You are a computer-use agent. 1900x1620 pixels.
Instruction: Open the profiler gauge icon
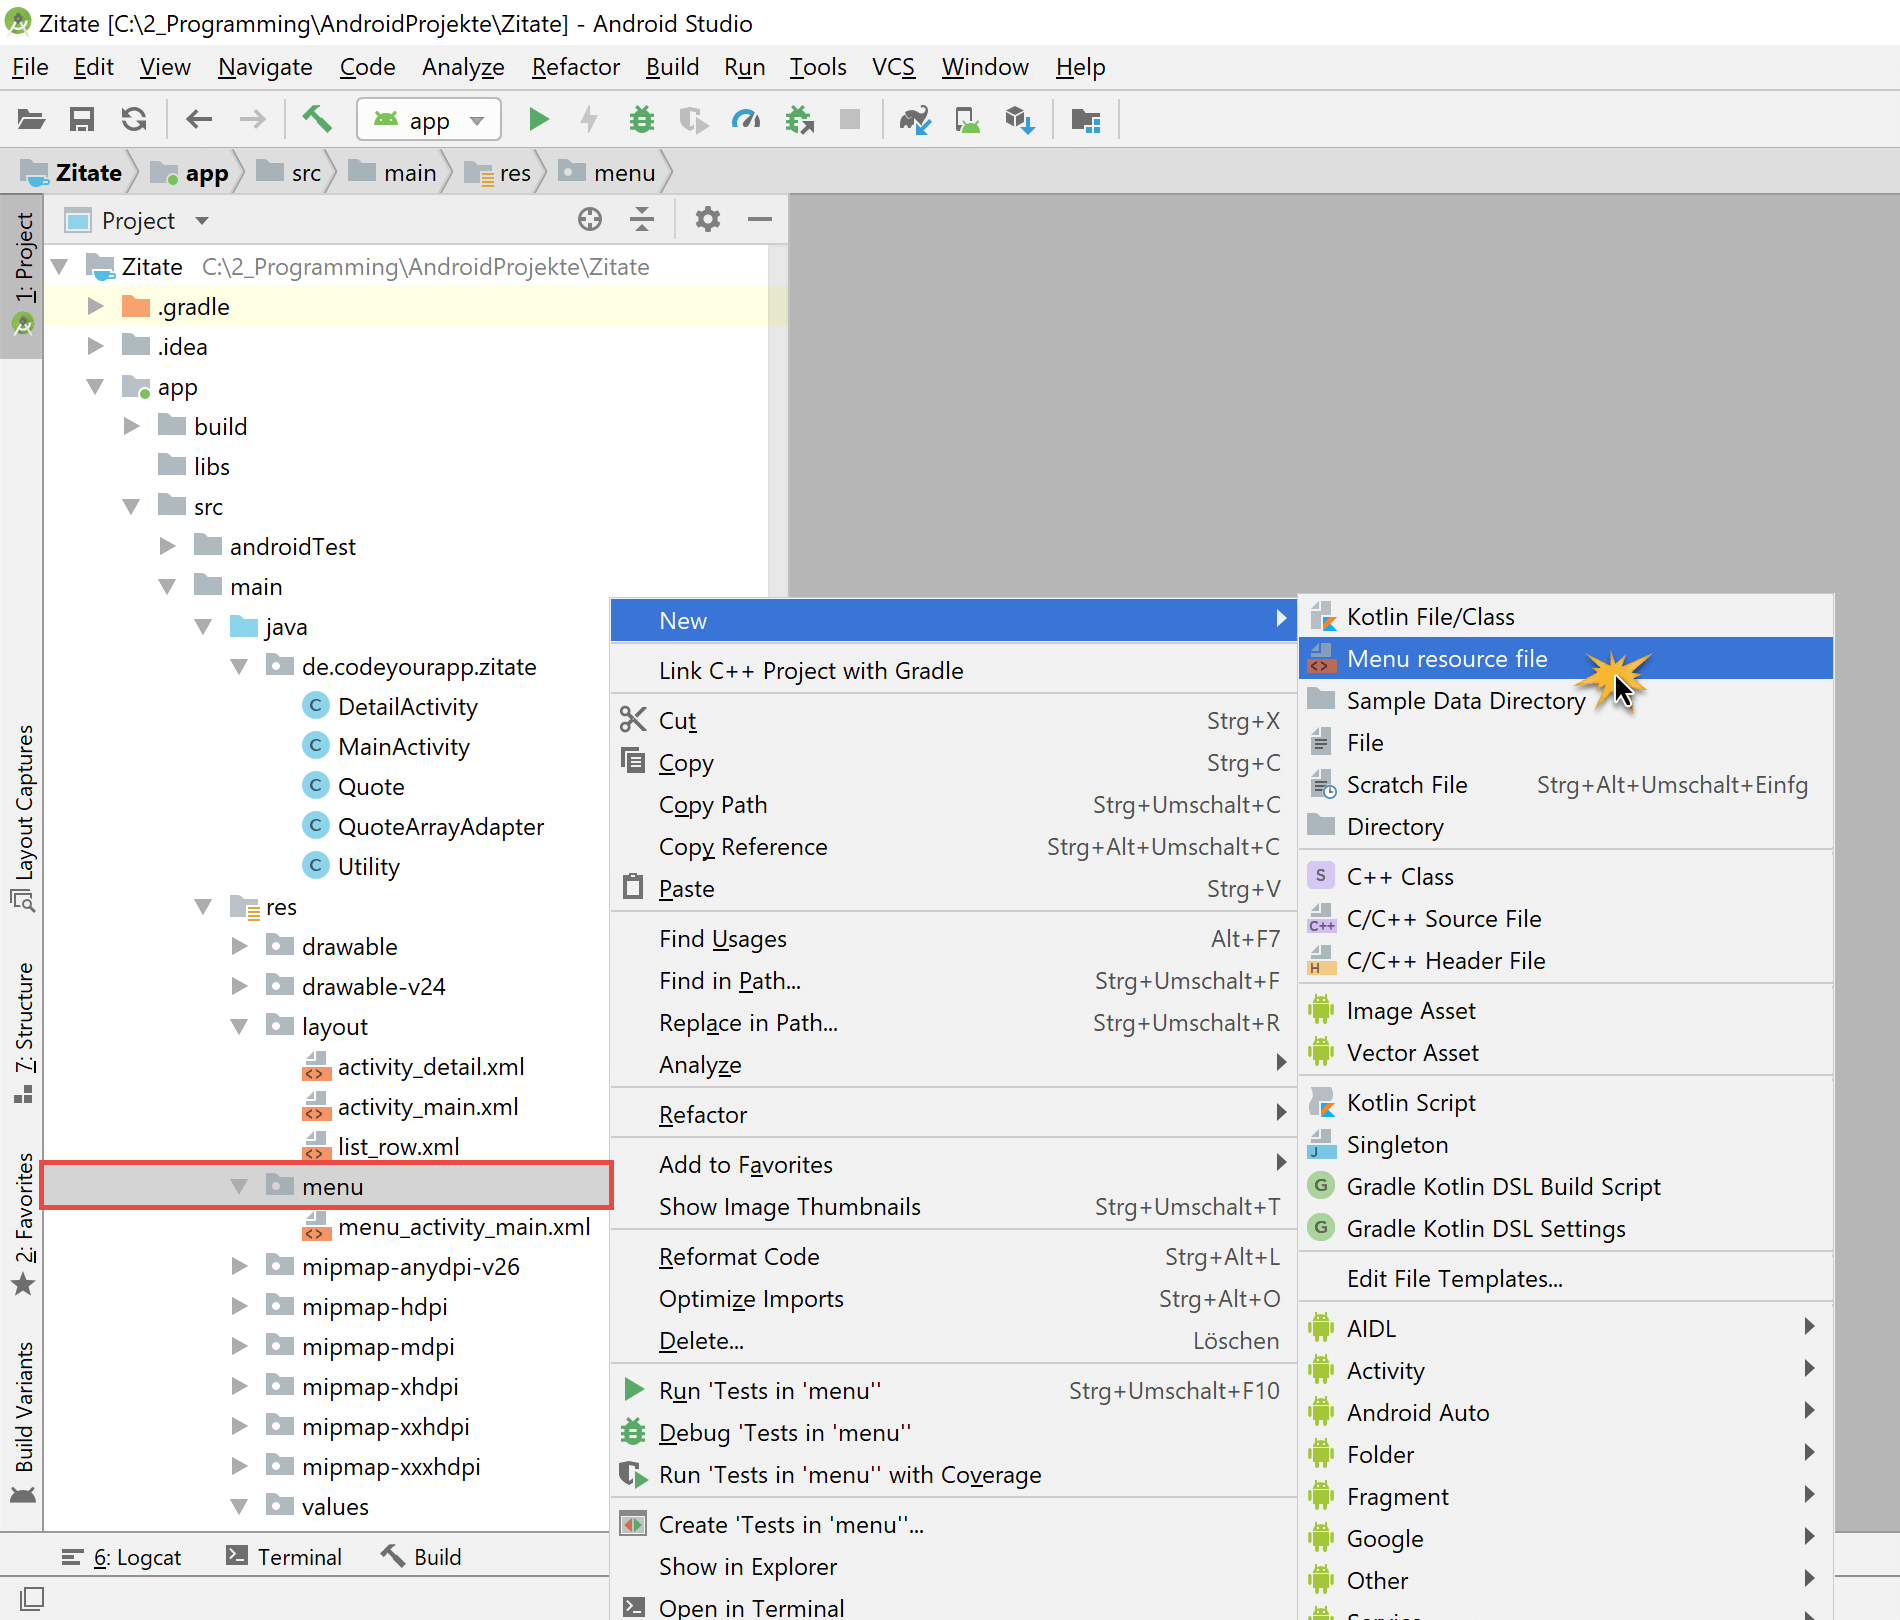coord(746,120)
